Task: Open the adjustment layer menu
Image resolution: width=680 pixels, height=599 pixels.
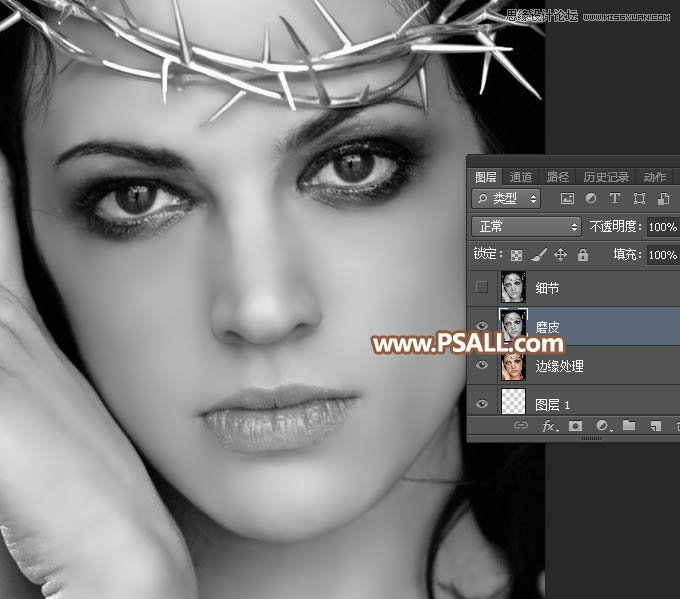Action: (603, 426)
